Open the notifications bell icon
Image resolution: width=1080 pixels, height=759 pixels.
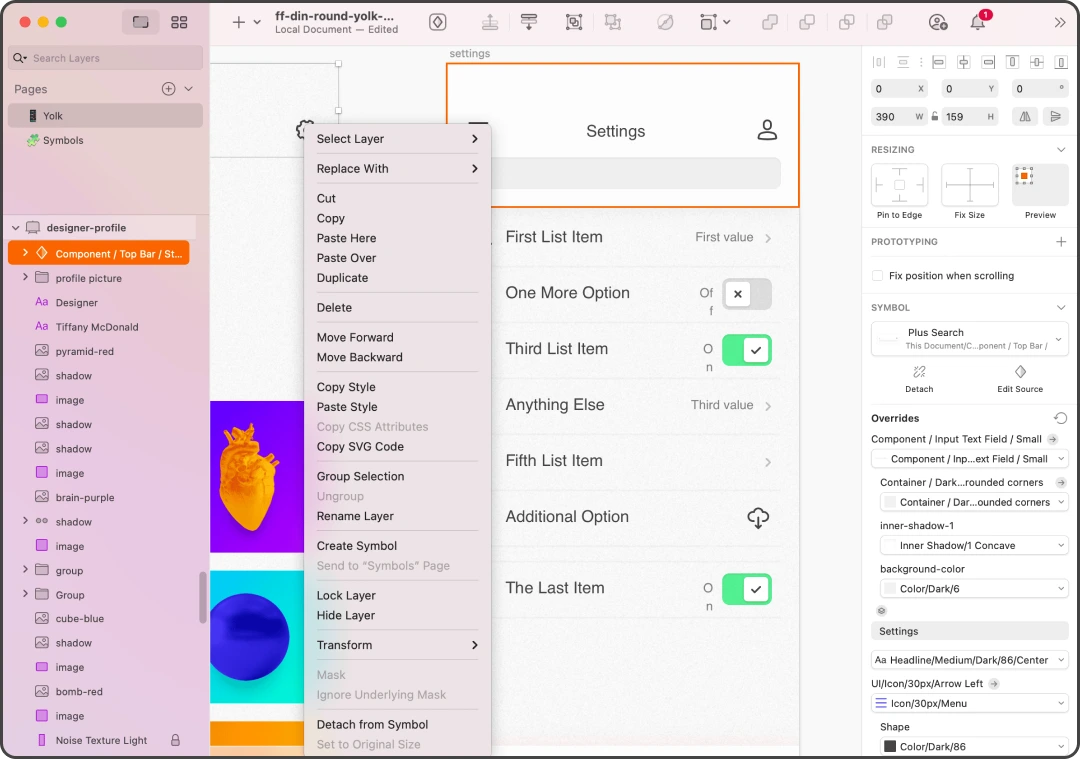tap(977, 22)
